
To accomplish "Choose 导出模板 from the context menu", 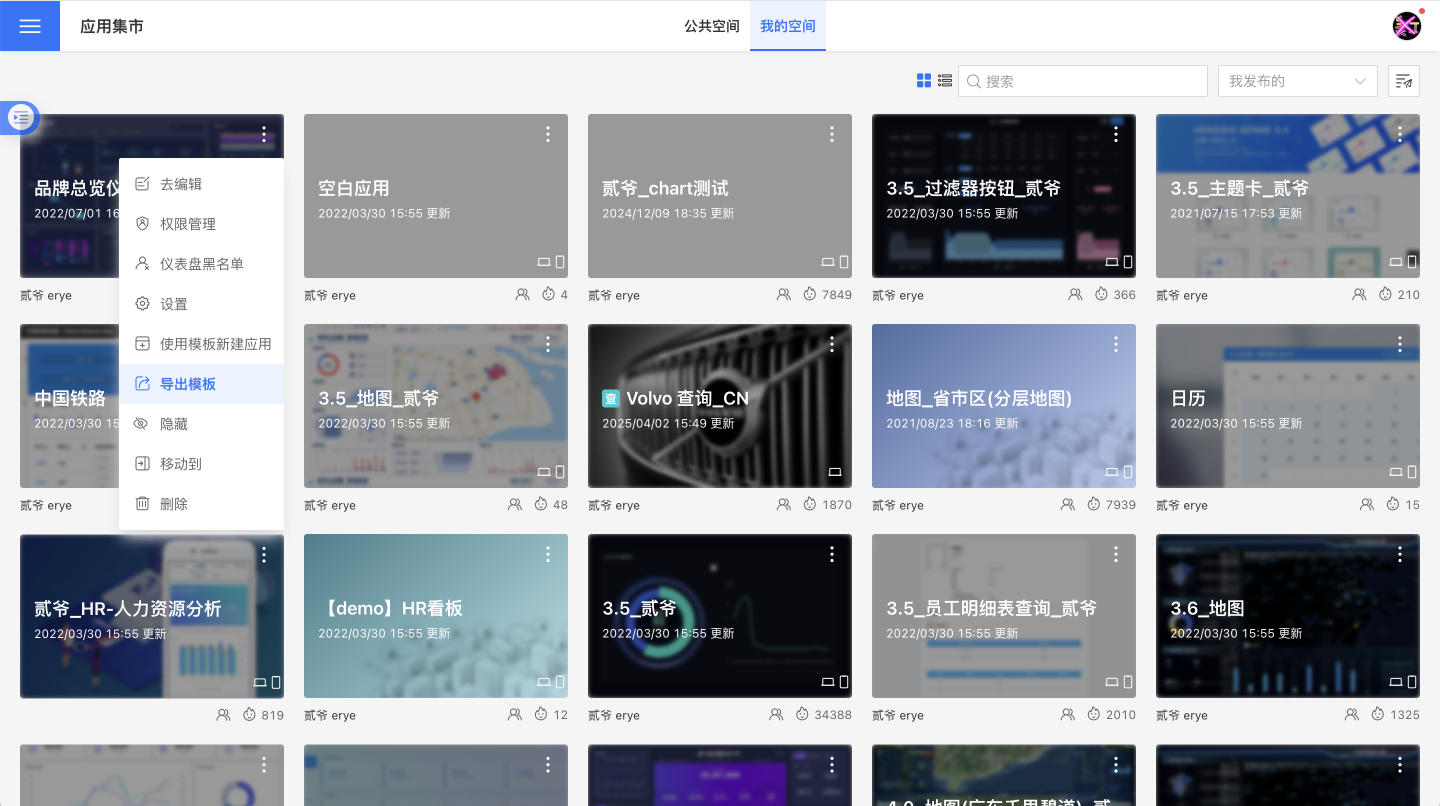I will (188, 384).
